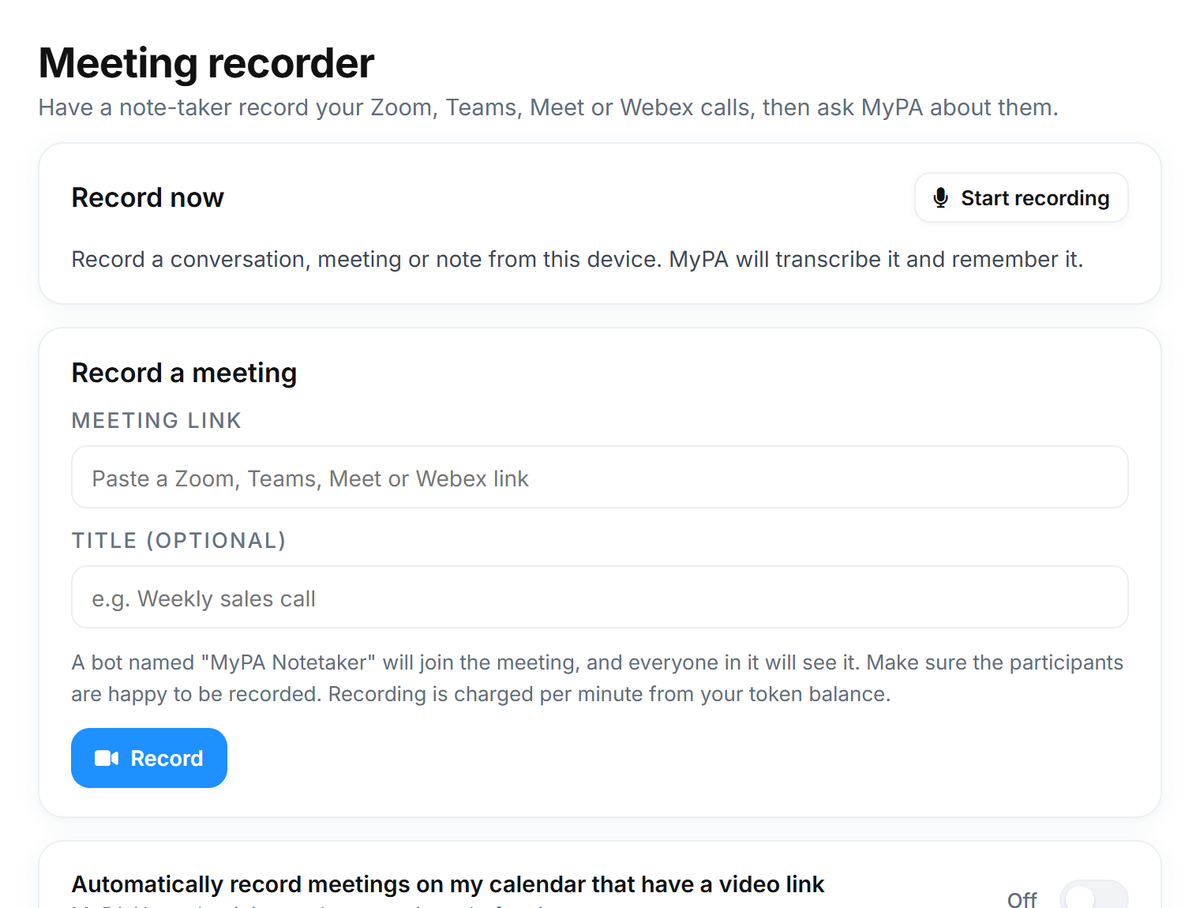The width and height of the screenshot is (1200, 908).
Task: Click the Meeting recorder page heading
Action: pyautogui.click(x=206, y=63)
